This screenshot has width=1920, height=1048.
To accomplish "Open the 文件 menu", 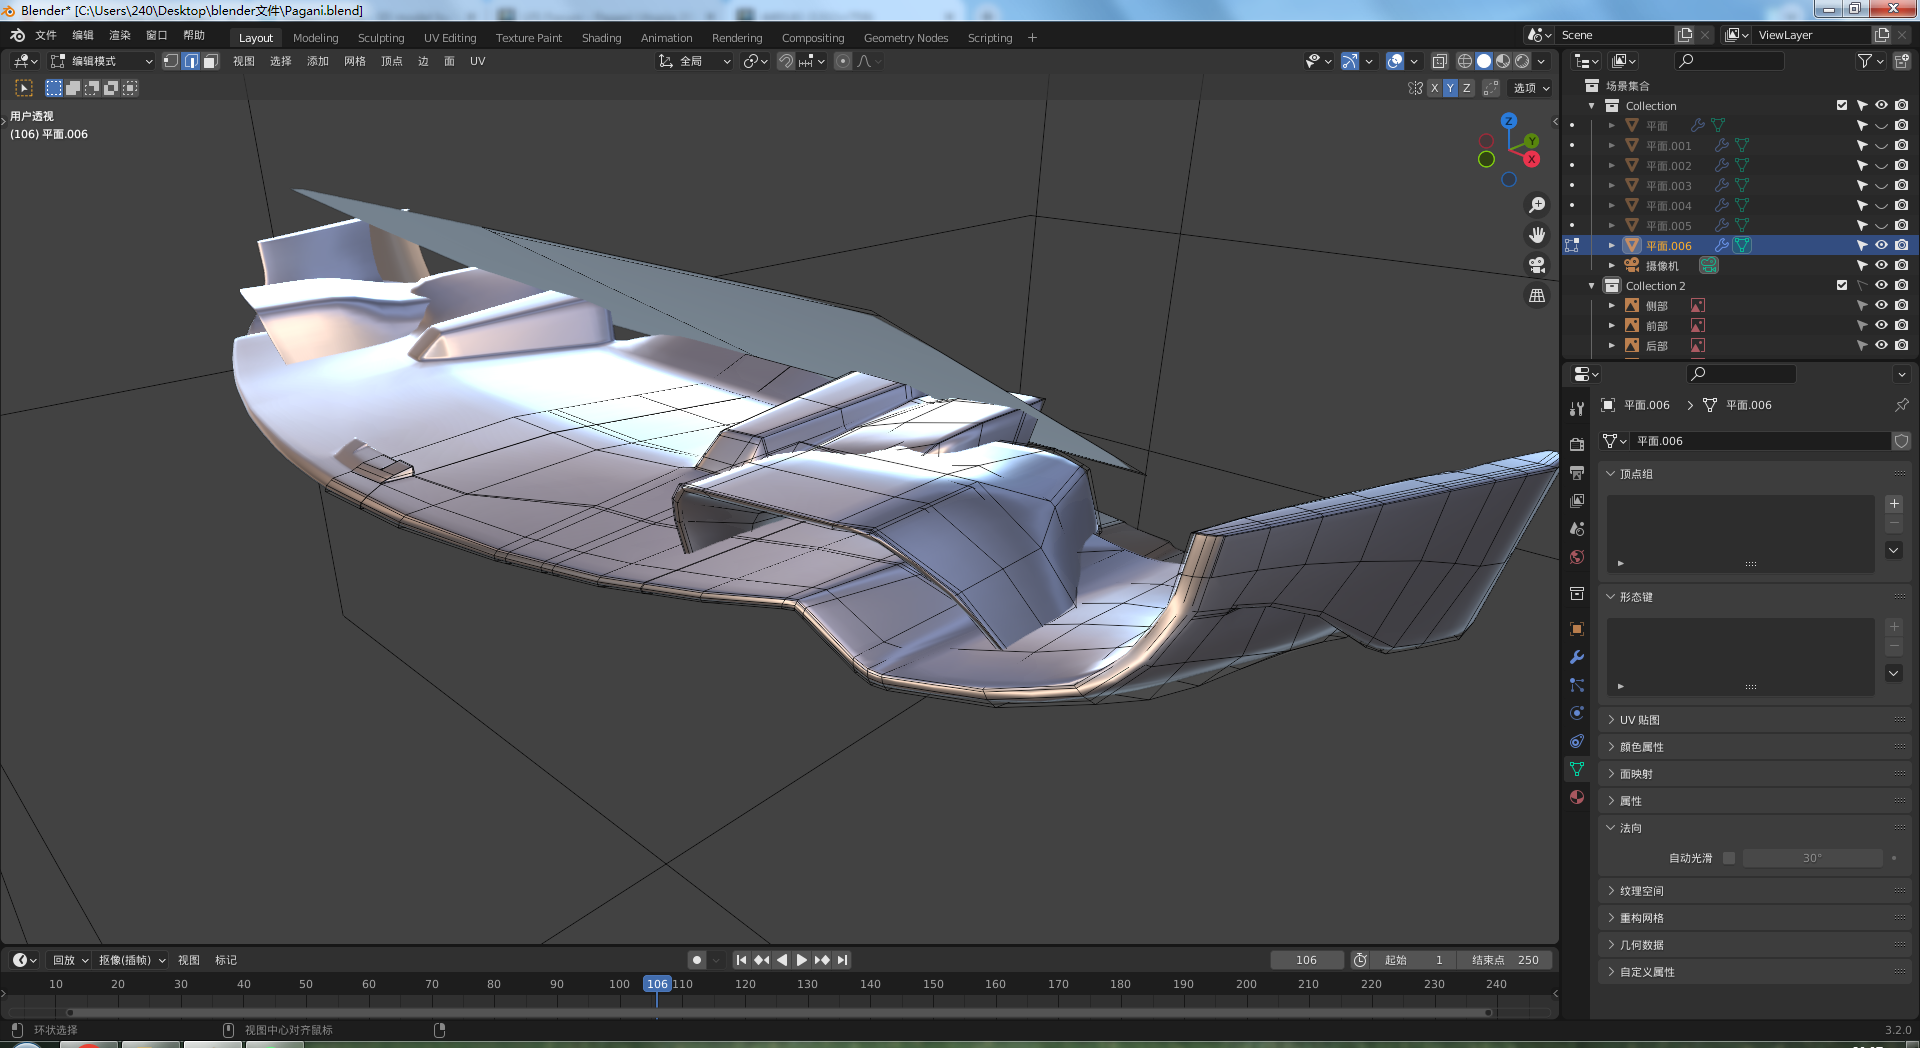I will point(46,35).
